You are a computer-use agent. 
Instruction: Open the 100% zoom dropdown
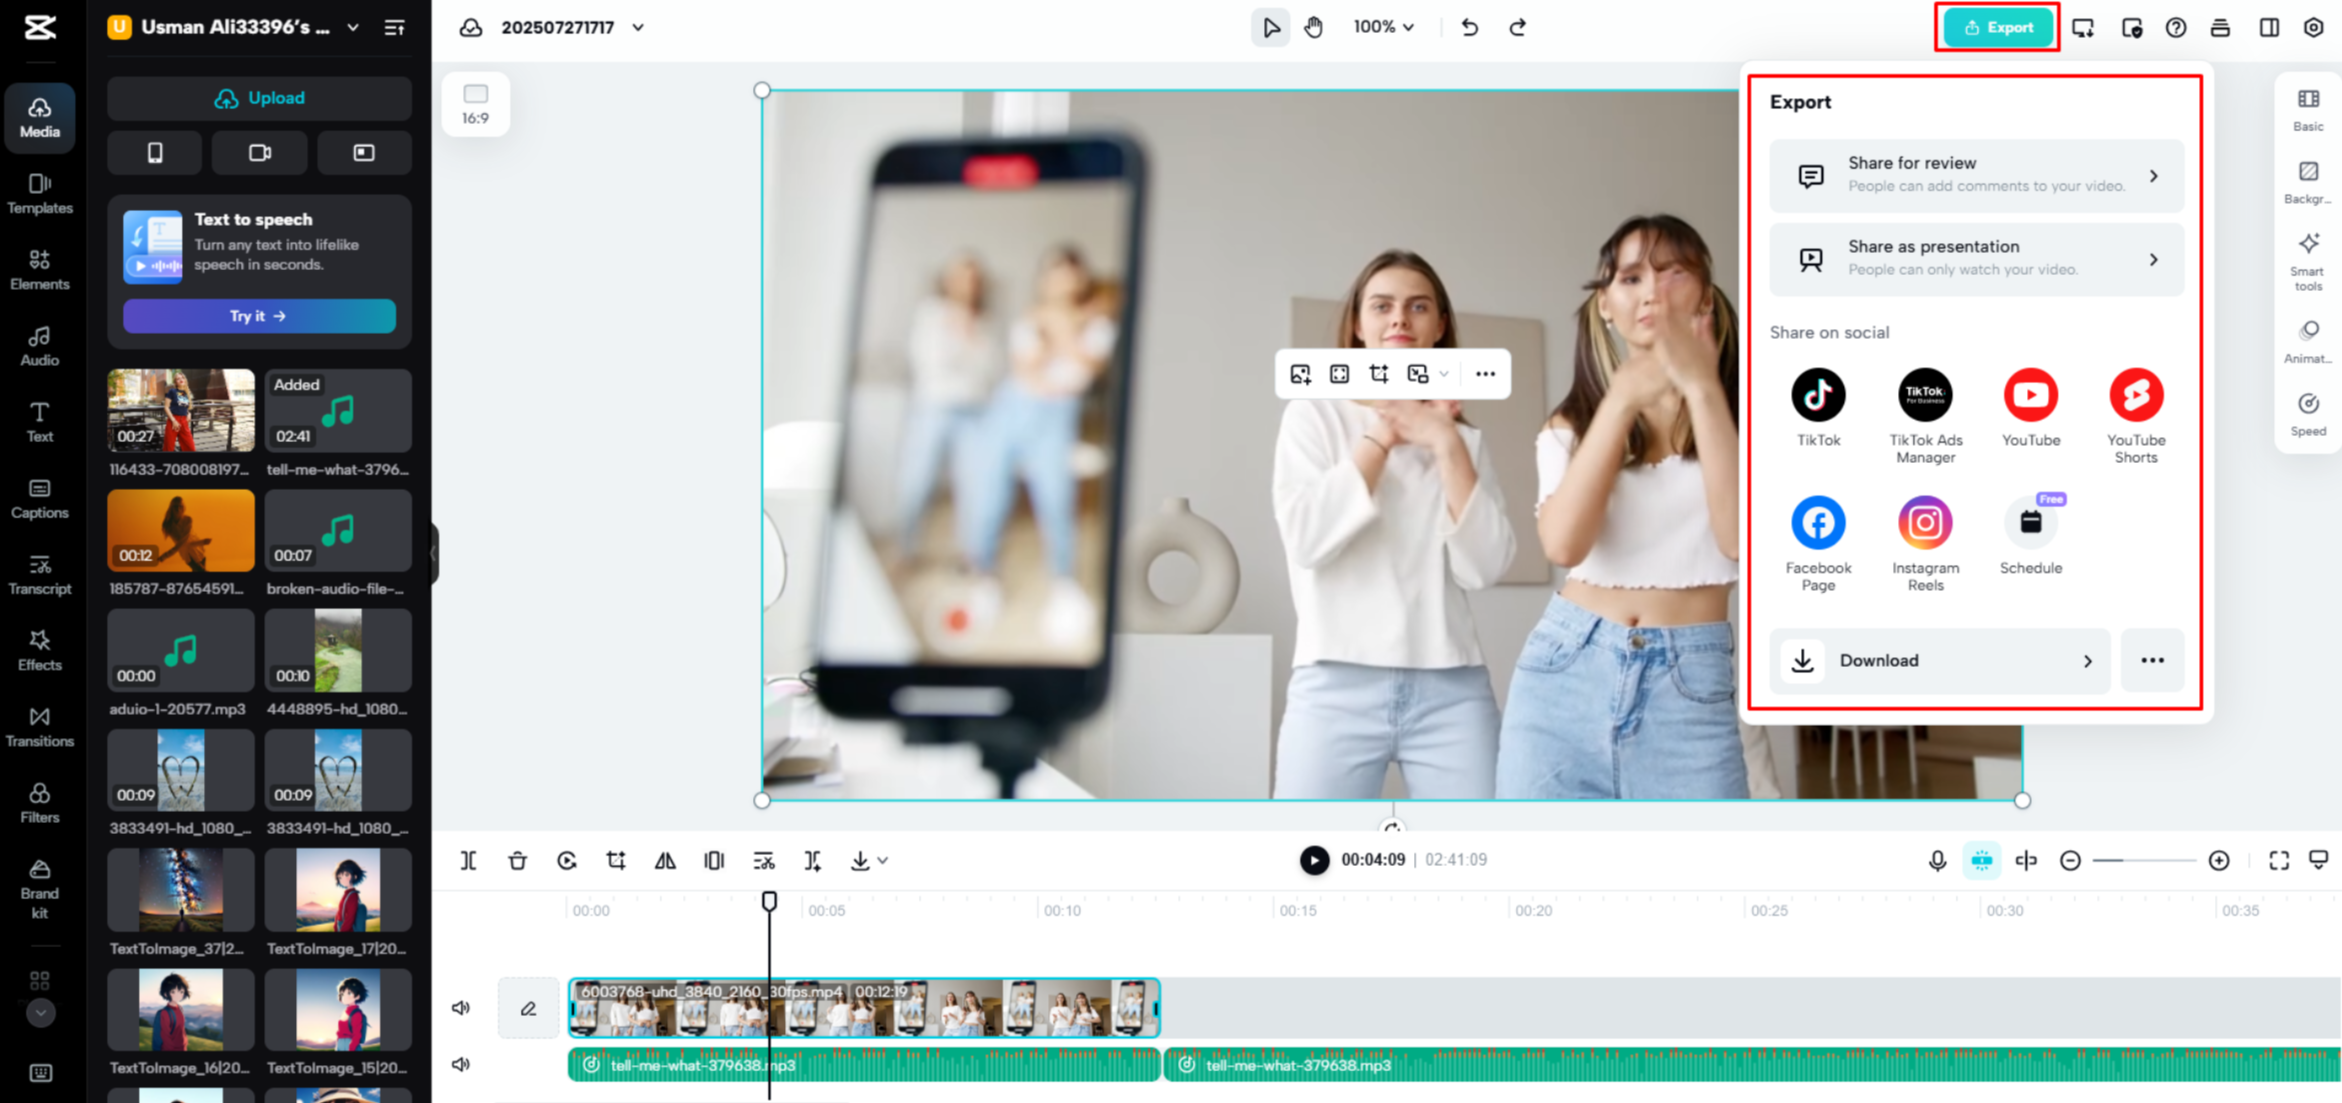[x=1383, y=27]
